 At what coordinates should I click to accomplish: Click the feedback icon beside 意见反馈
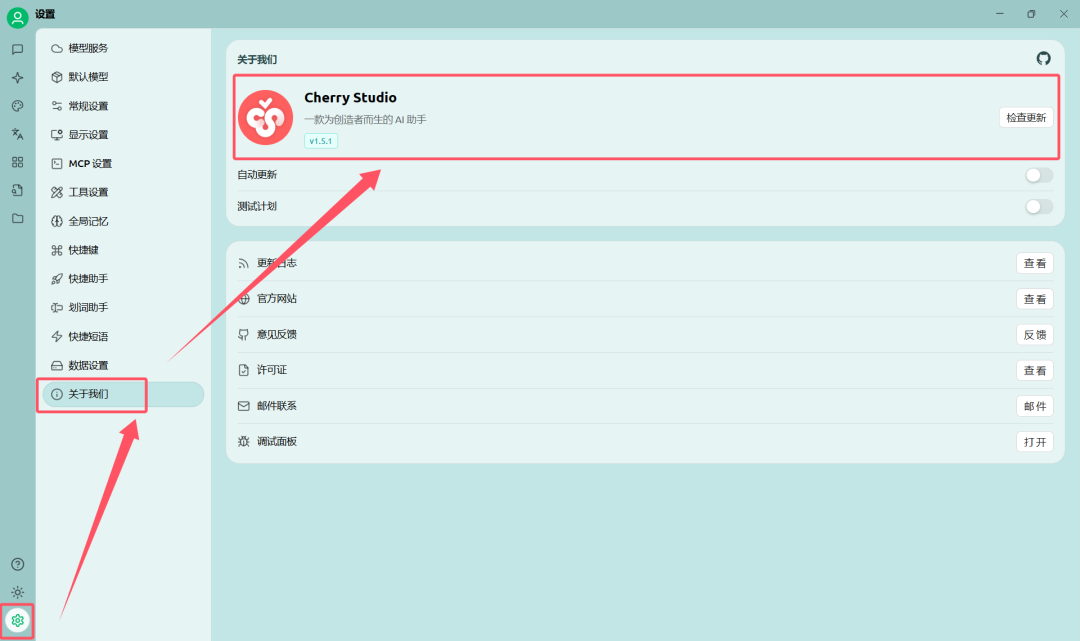(244, 335)
